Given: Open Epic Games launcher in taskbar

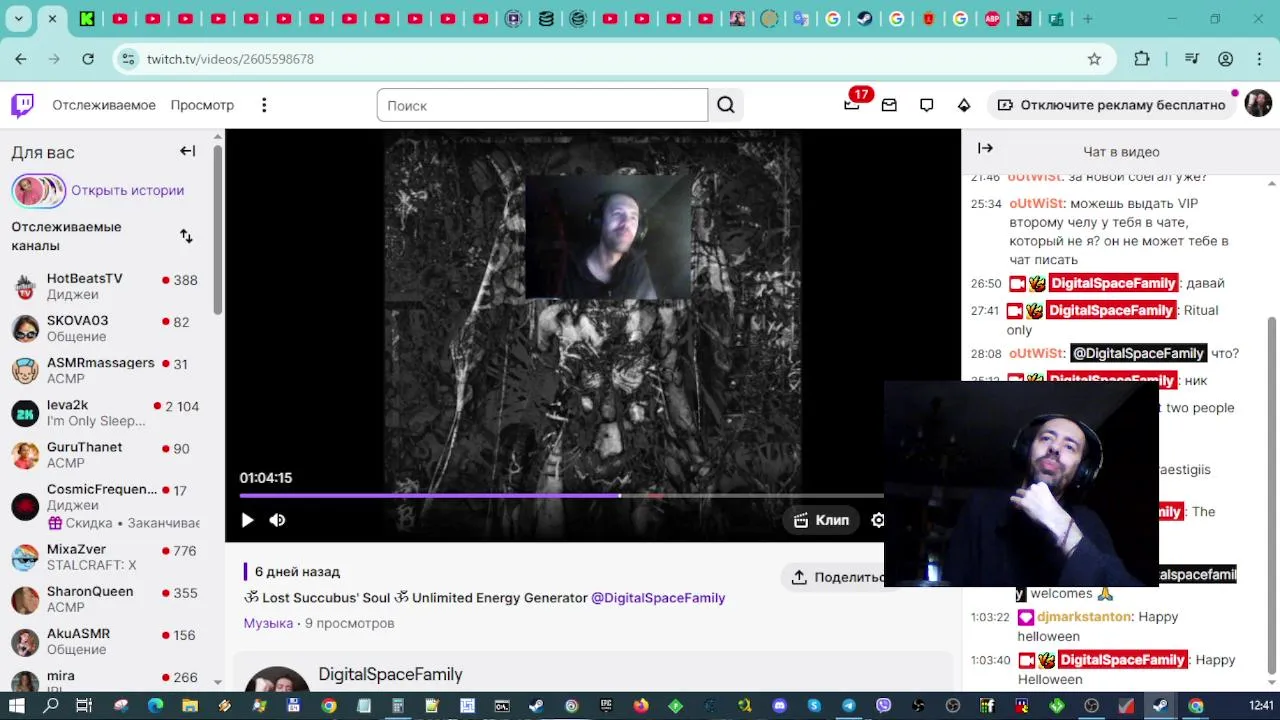Looking at the screenshot, I should (x=606, y=706).
